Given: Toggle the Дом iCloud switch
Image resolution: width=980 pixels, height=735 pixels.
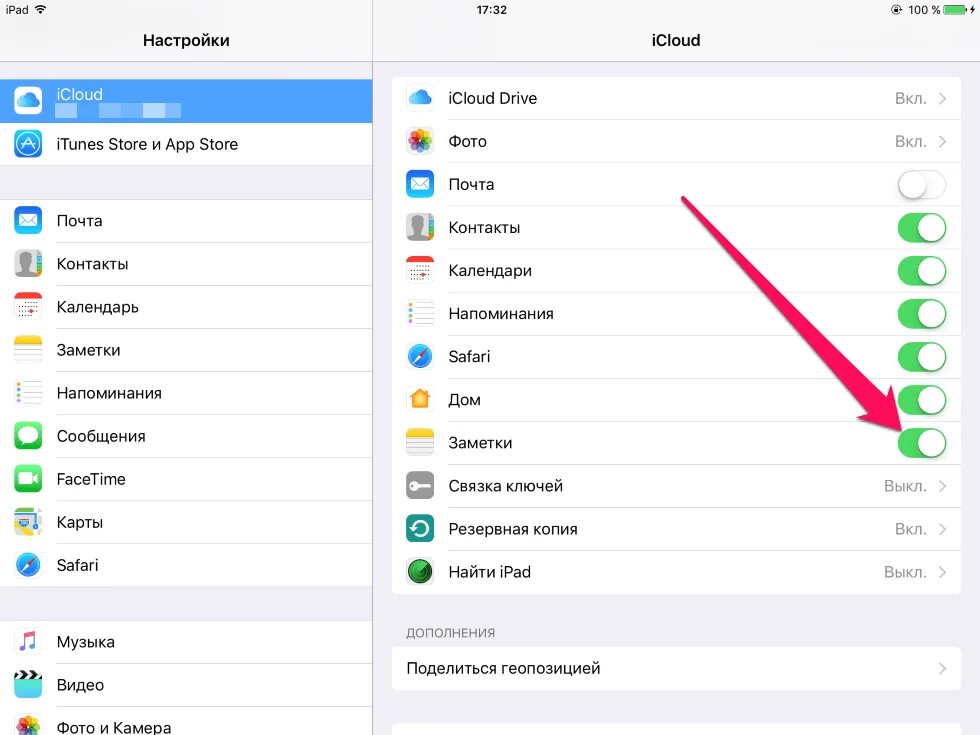Looking at the screenshot, I should (921, 400).
